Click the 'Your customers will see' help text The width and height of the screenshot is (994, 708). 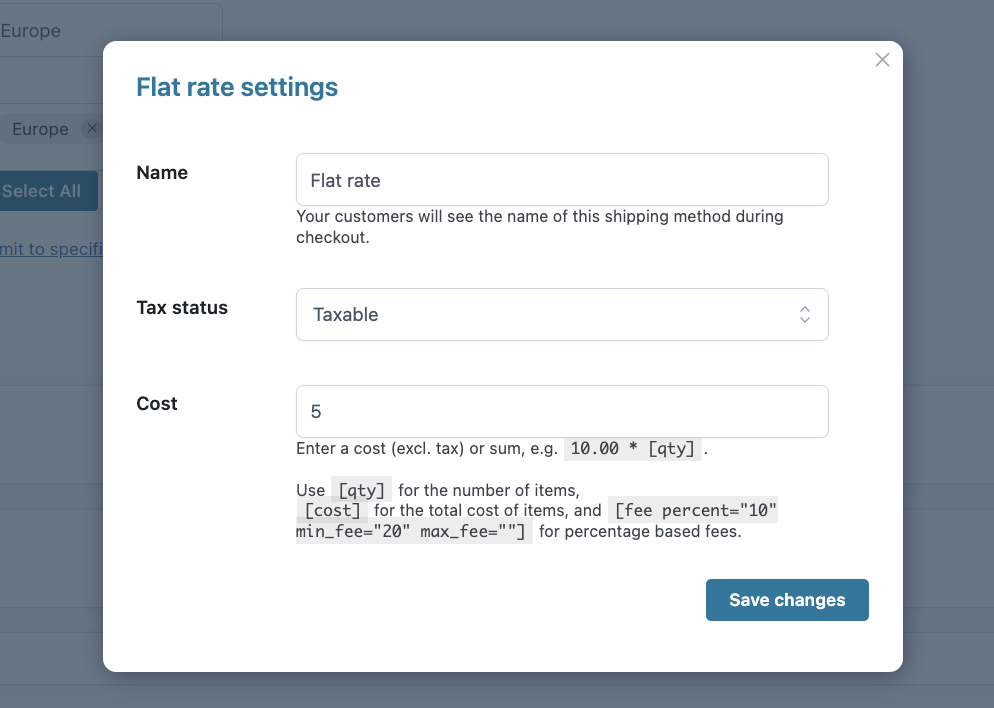click(x=539, y=226)
